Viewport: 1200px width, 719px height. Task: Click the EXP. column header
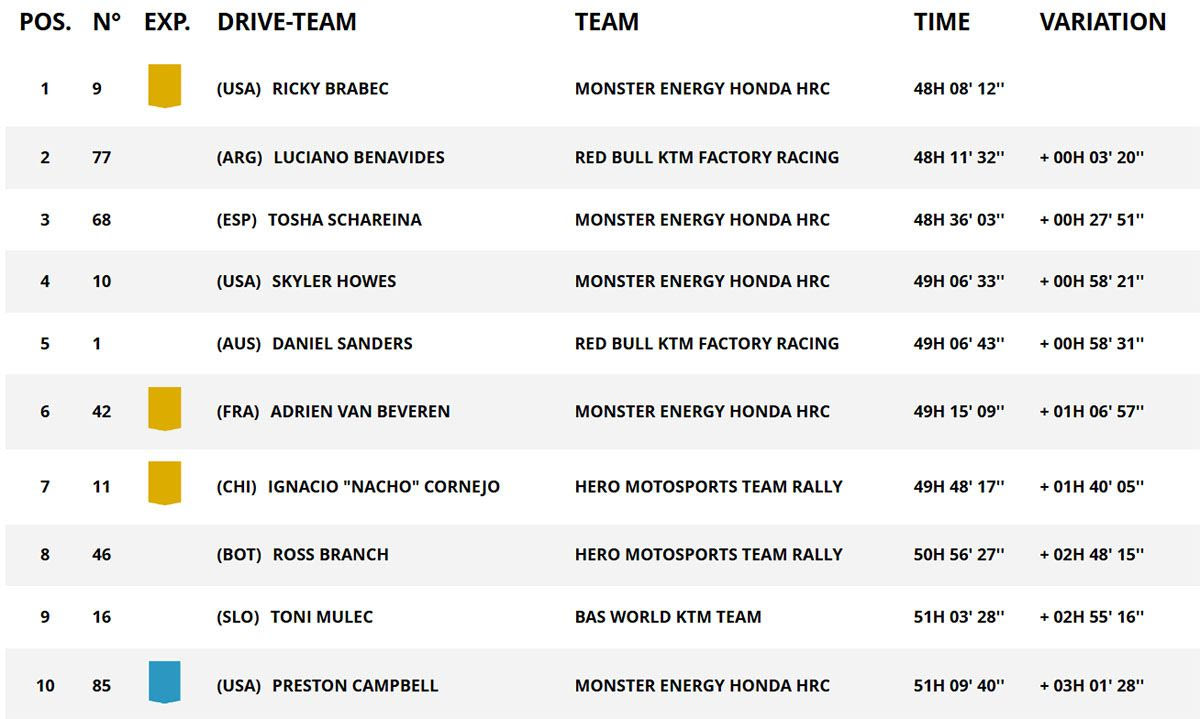click(167, 22)
